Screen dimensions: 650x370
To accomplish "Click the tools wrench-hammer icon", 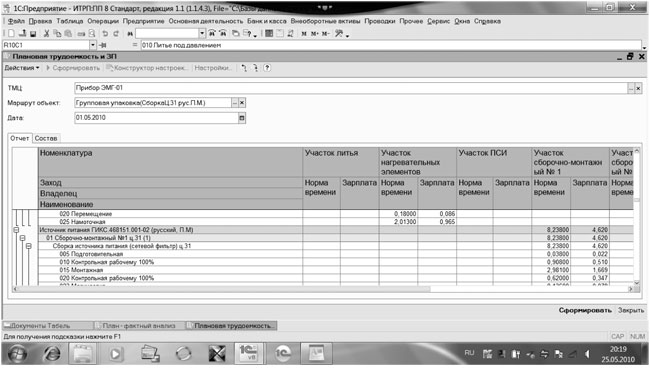I will (339, 34).
